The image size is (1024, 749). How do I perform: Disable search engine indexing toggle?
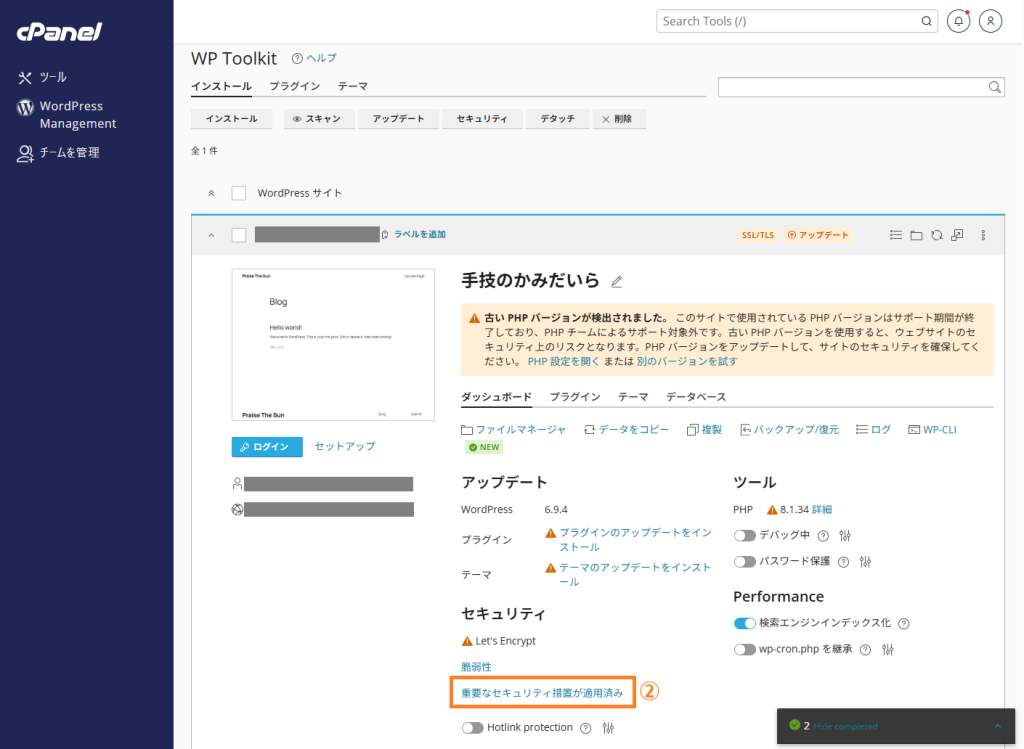point(744,623)
